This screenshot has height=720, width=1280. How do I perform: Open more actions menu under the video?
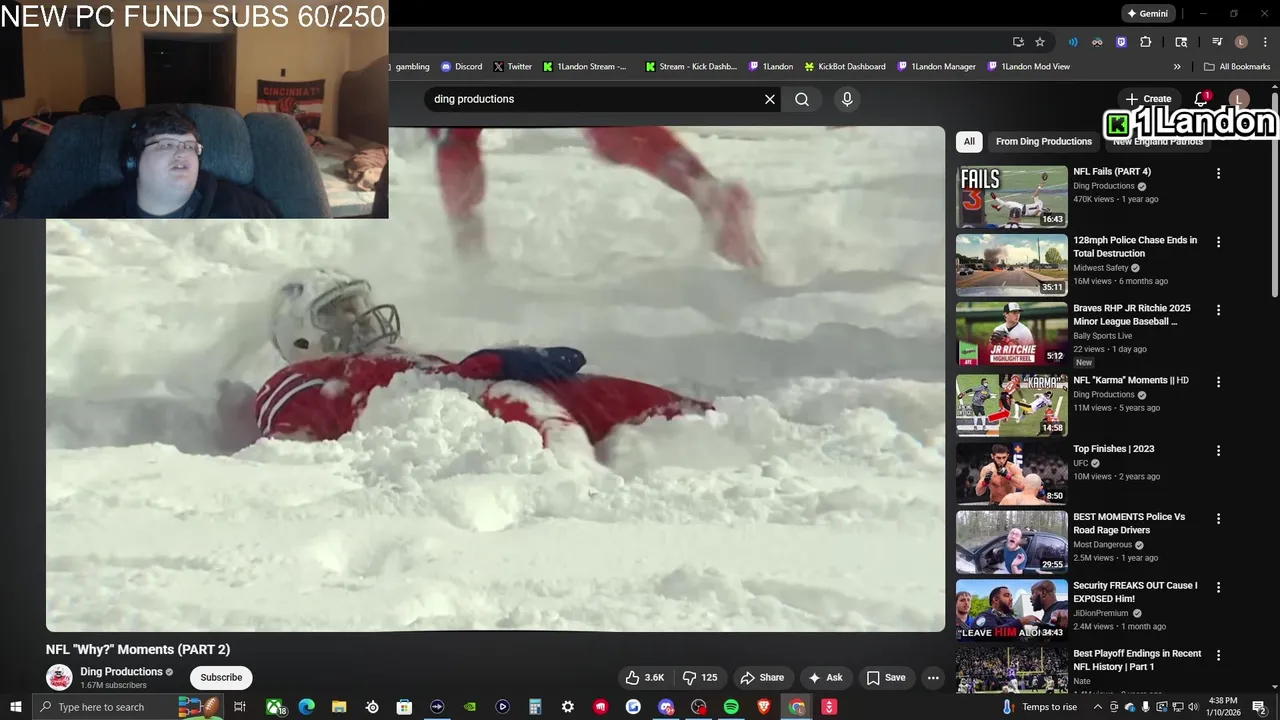pos(933,677)
